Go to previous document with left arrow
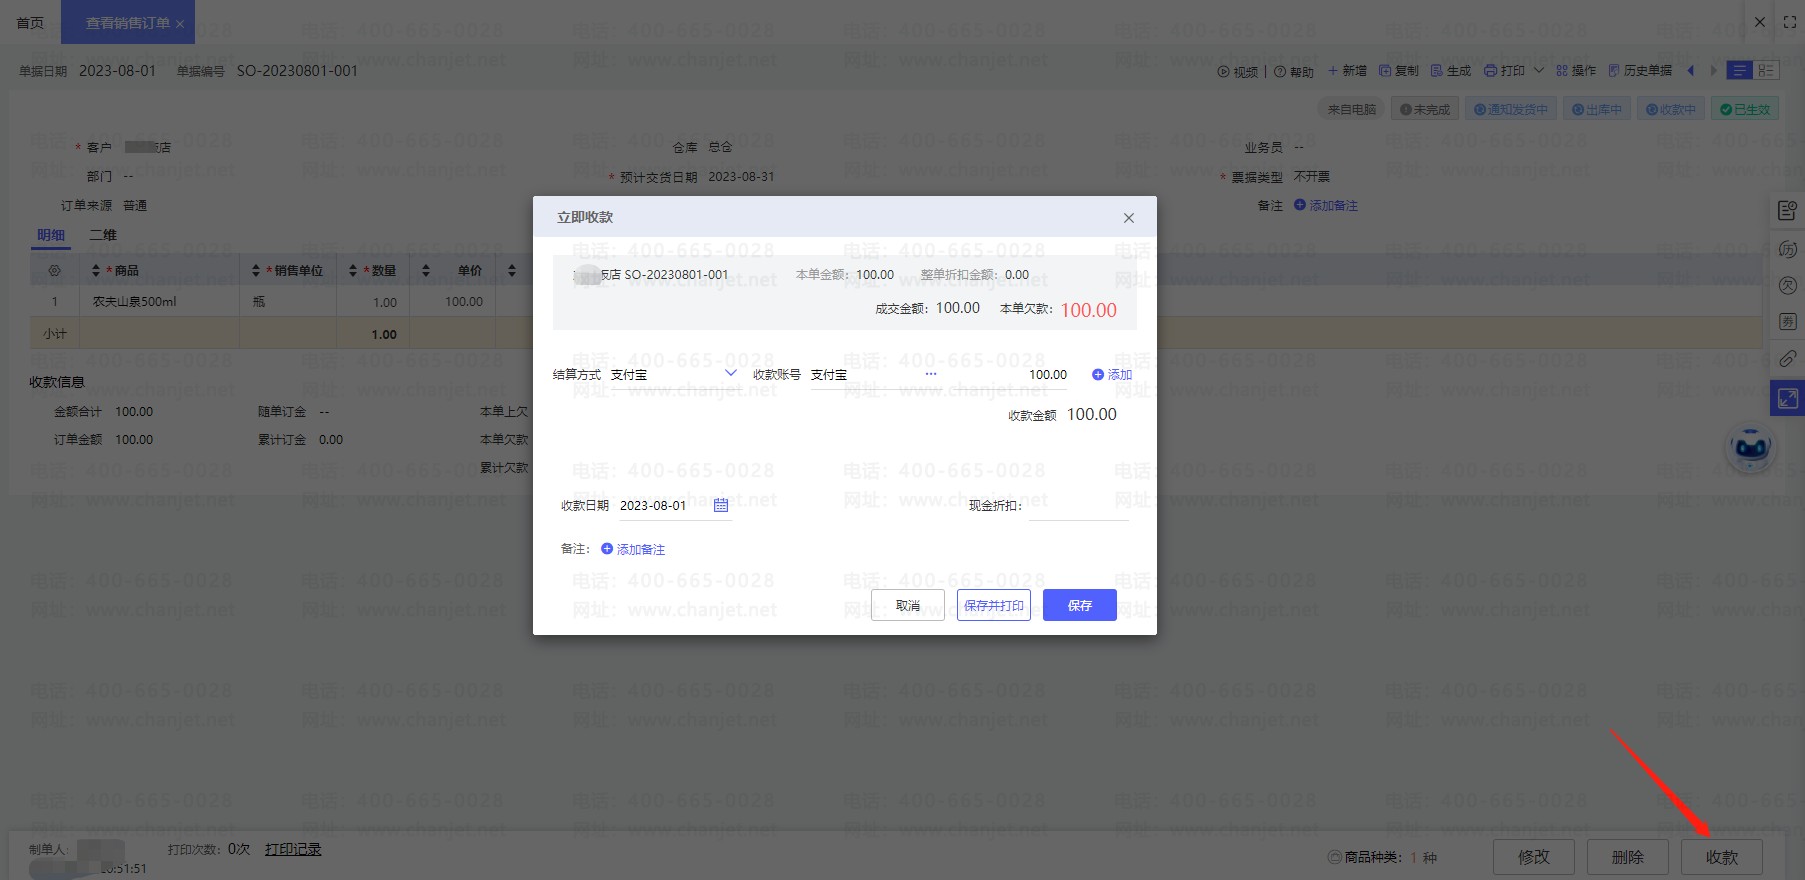The height and width of the screenshot is (880, 1805). (1691, 70)
